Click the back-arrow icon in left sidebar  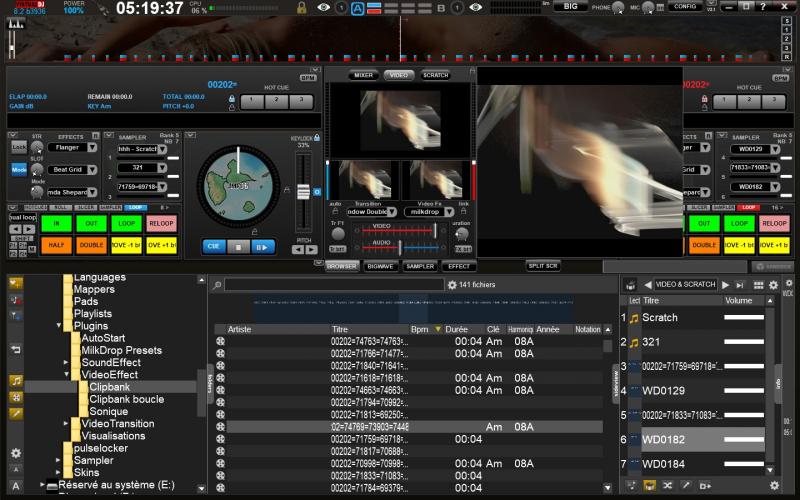click(x=16, y=349)
